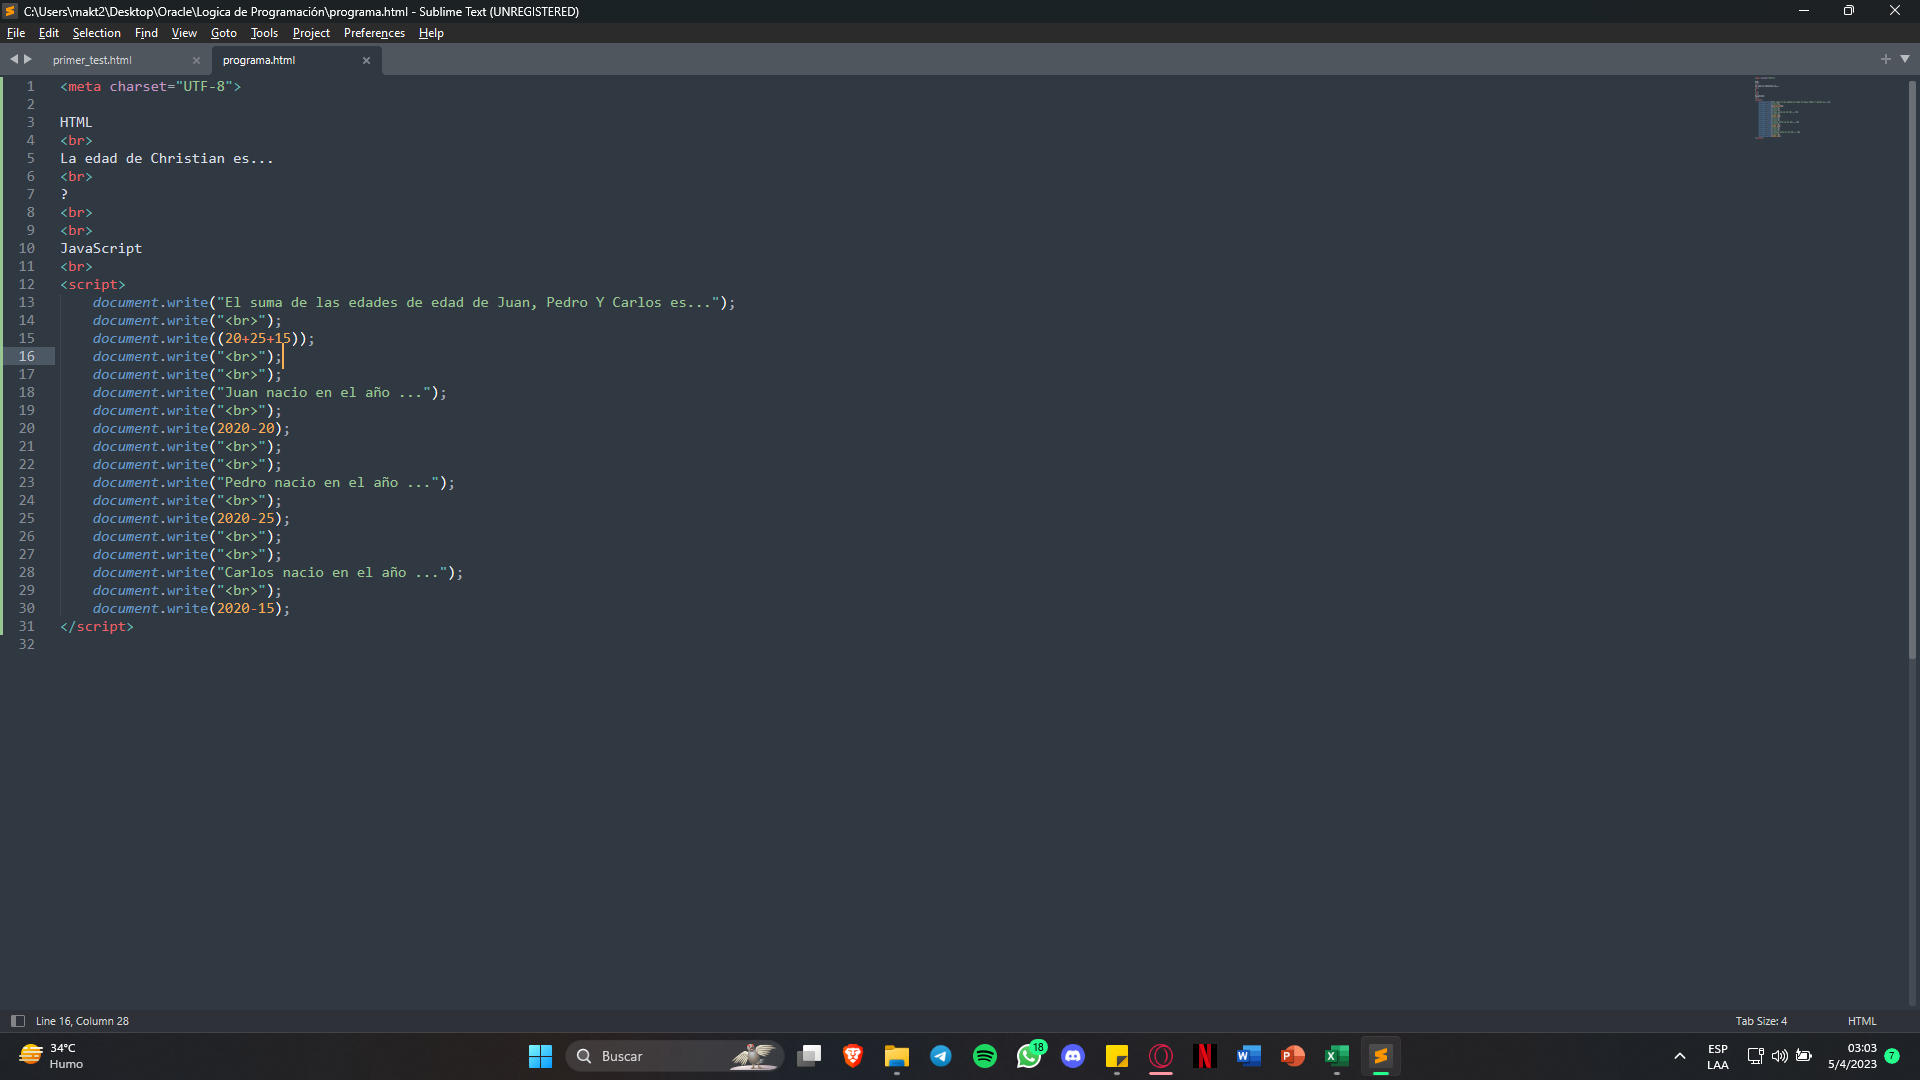Viewport: 1920px width, 1080px height.
Task: Add a new tab with plus icon
Action: pos(1886,59)
